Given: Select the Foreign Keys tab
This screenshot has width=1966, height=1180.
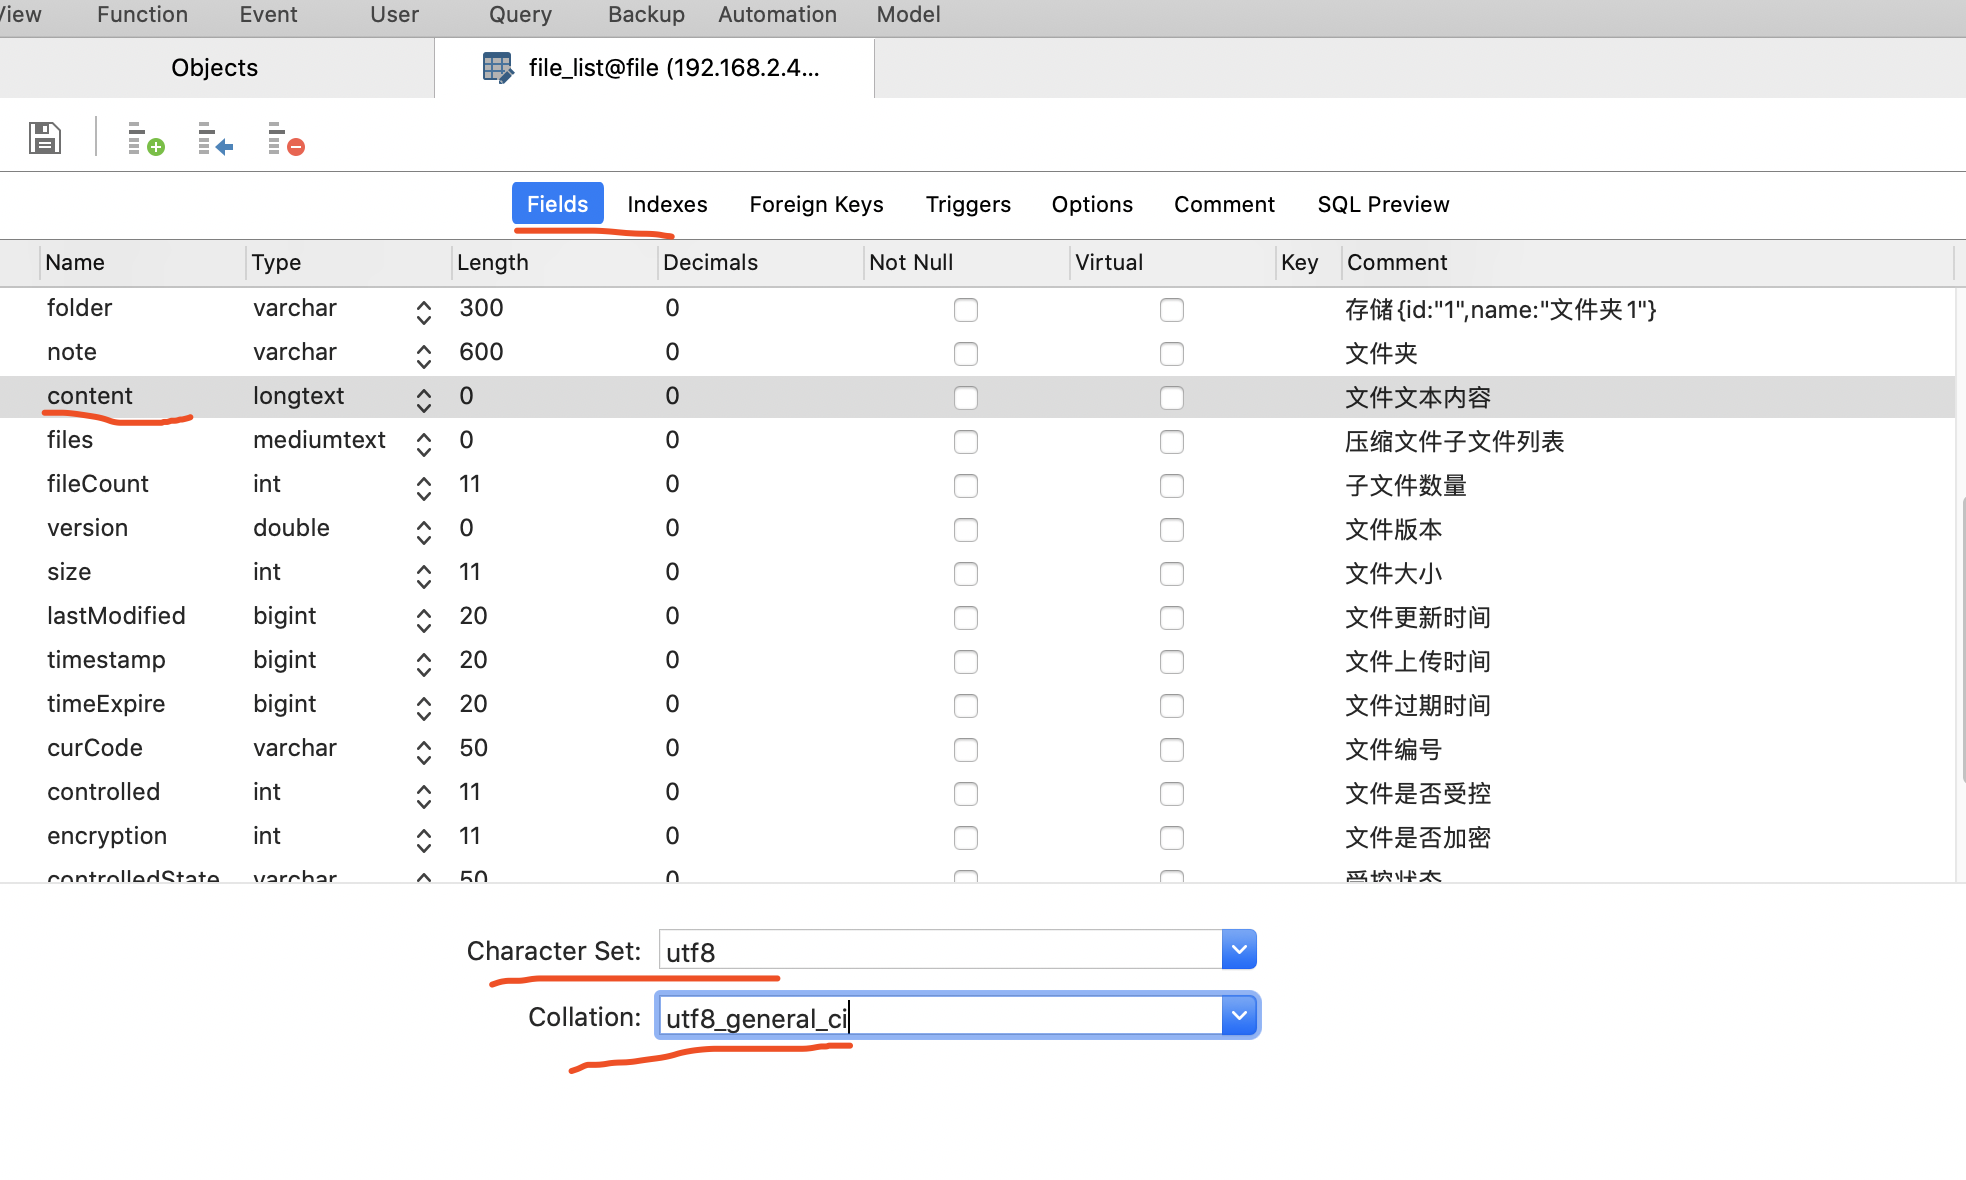Looking at the screenshot, I should pyautogui.click(x=816, y=204).
